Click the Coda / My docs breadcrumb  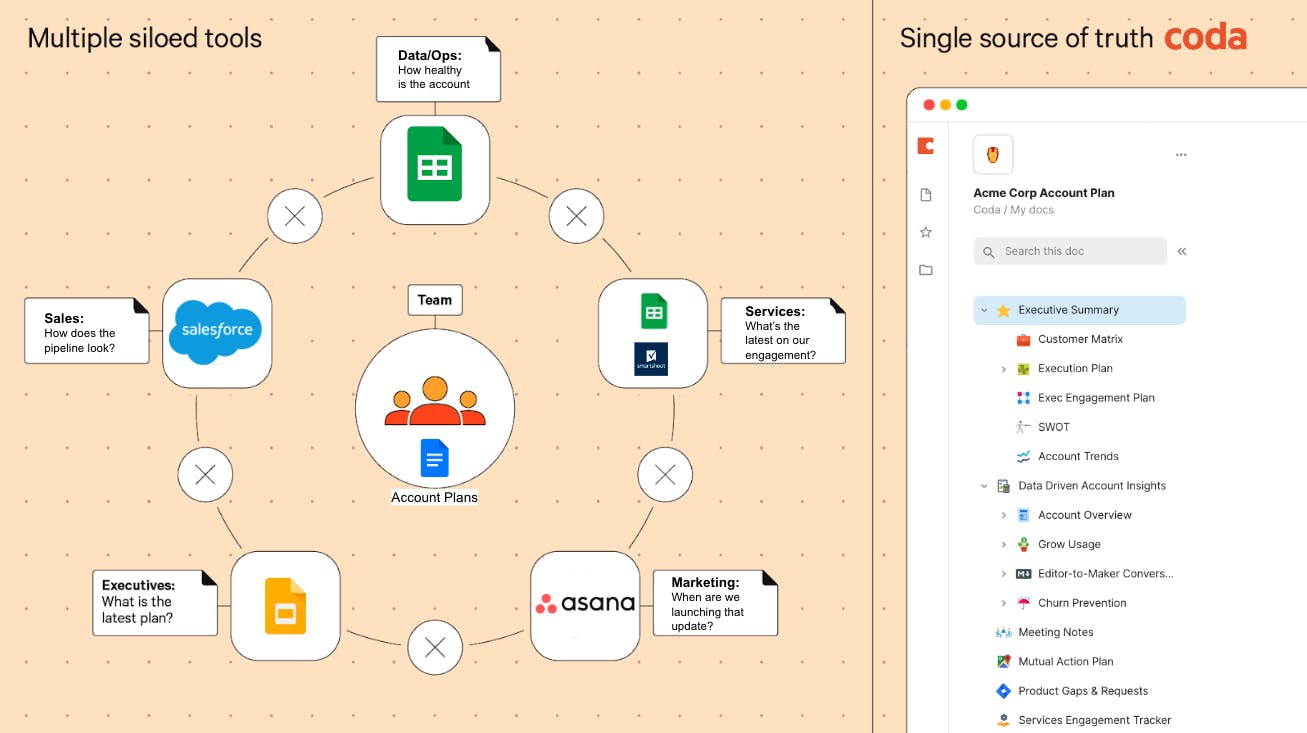tap(1014, 210)
